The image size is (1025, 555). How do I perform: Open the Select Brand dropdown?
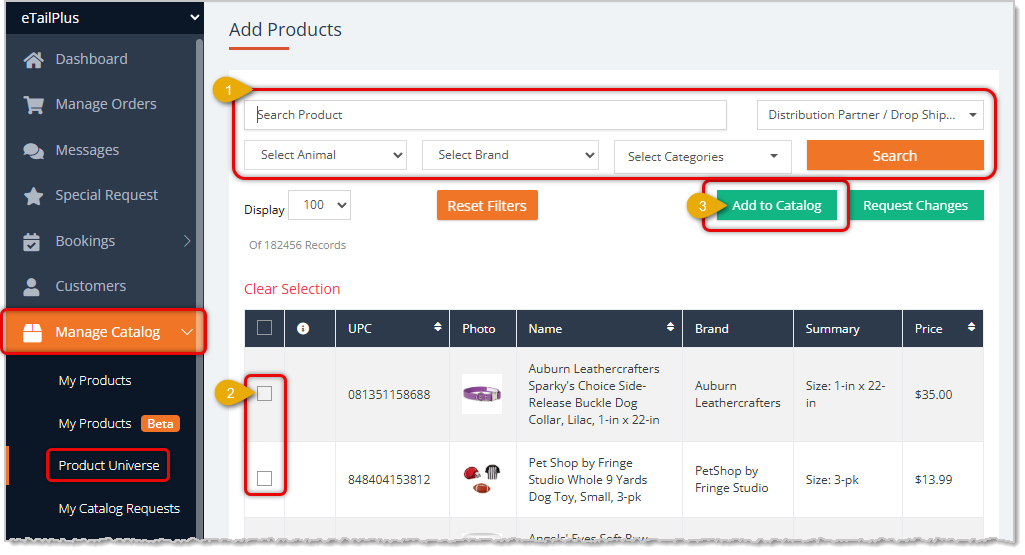[510, 155]
